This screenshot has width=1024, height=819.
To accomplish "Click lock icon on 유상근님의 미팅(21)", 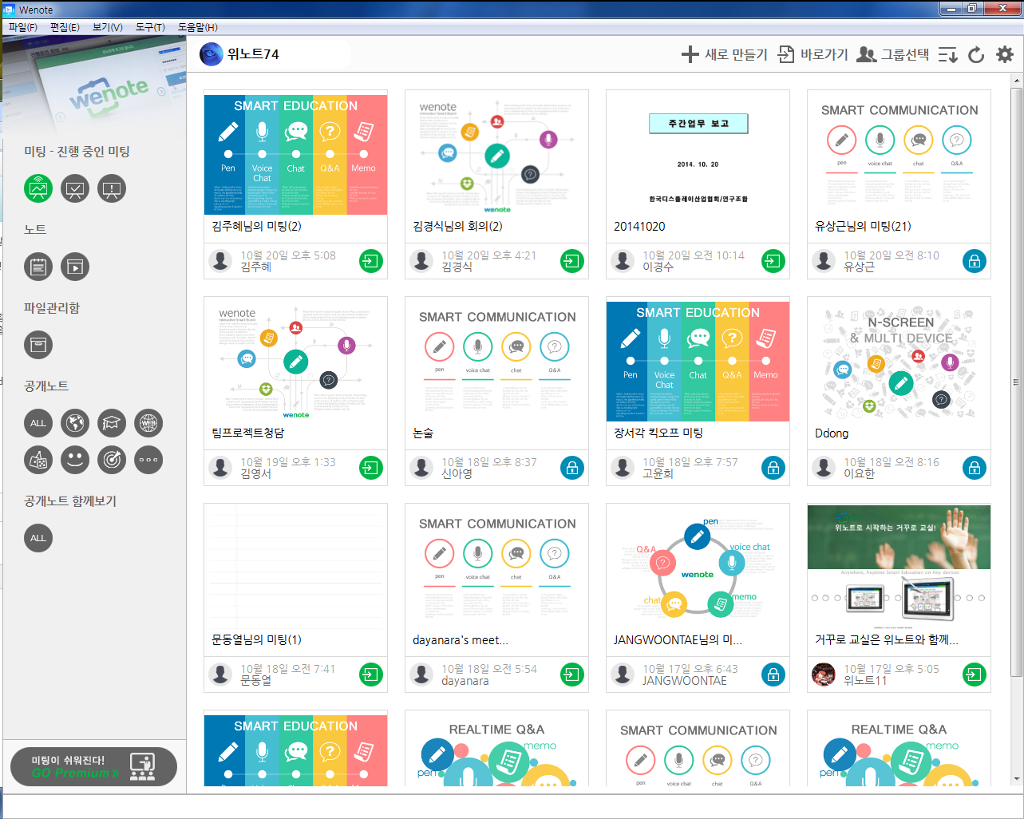I will tap(974, 261).
